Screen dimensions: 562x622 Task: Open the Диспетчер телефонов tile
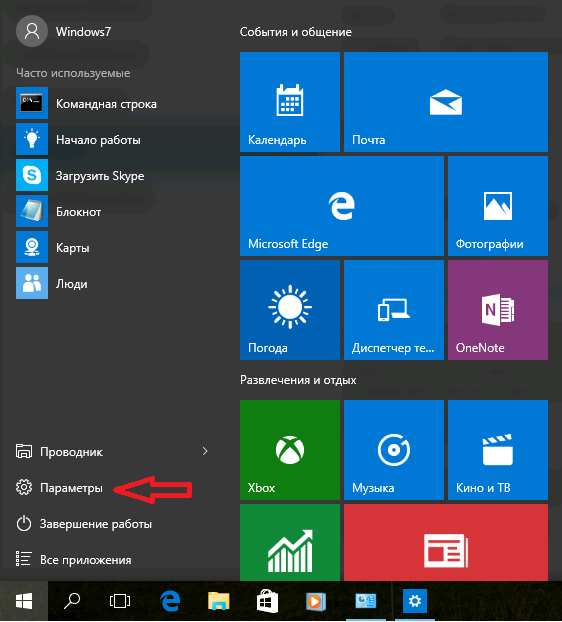[x=393, y=310]
